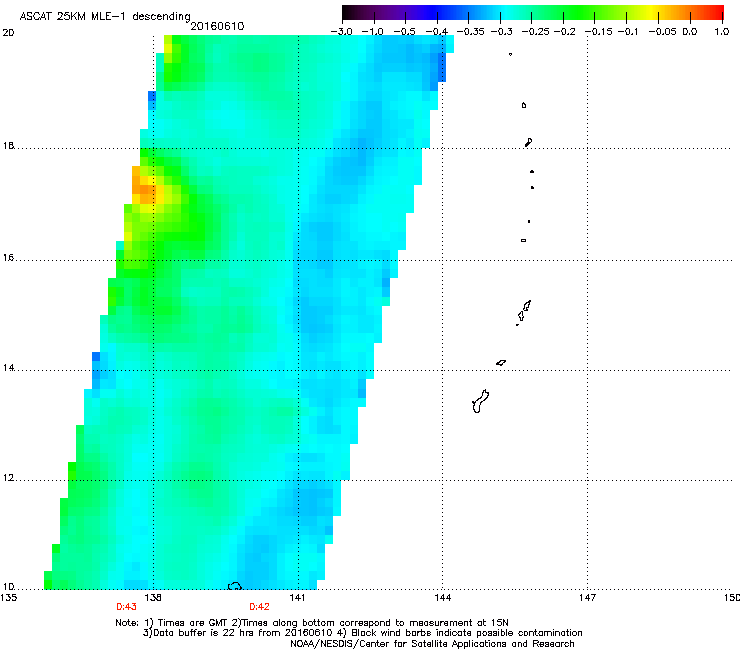The width and height of the screenshot is (740, 650).
Task: Click the red time stamp 0:43
Action: coord(126,607)
